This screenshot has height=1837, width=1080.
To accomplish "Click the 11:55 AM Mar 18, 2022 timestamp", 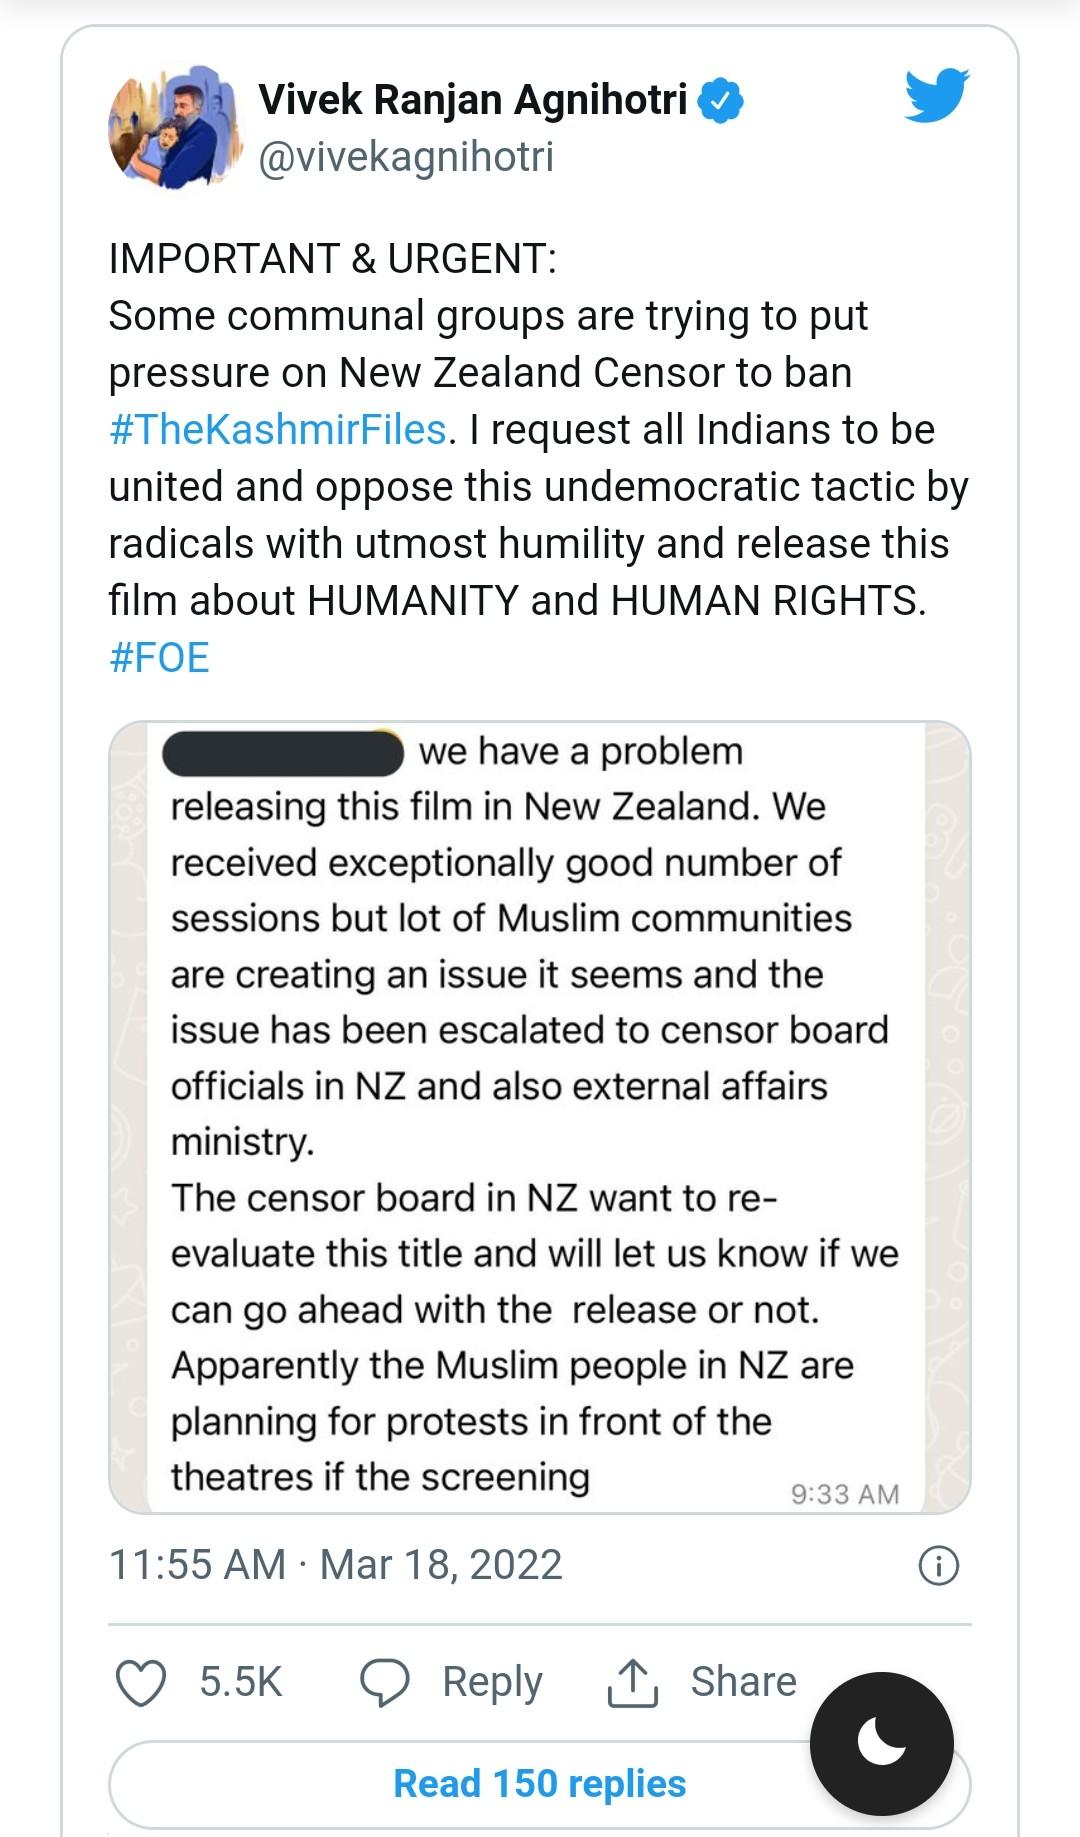I will coord(335,1565).
